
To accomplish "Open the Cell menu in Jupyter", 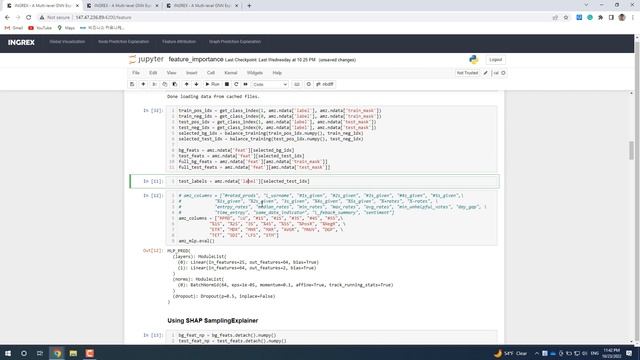I will (211, 73).
